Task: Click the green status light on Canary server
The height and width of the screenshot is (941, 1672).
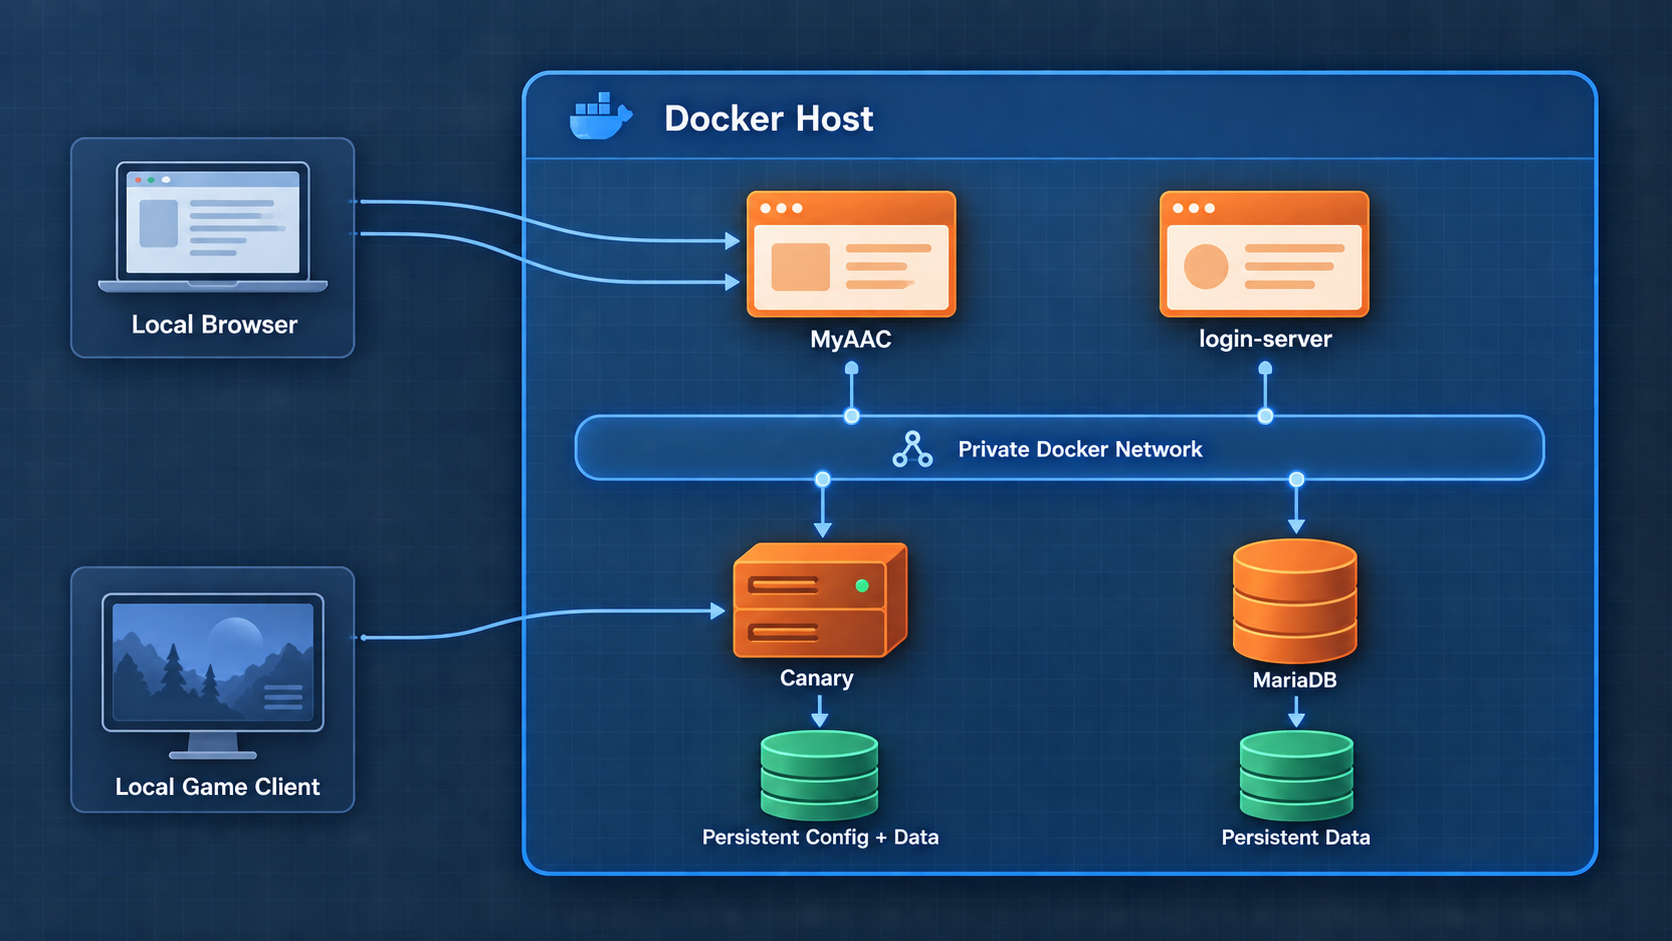Action: click(x=862, y=585)
